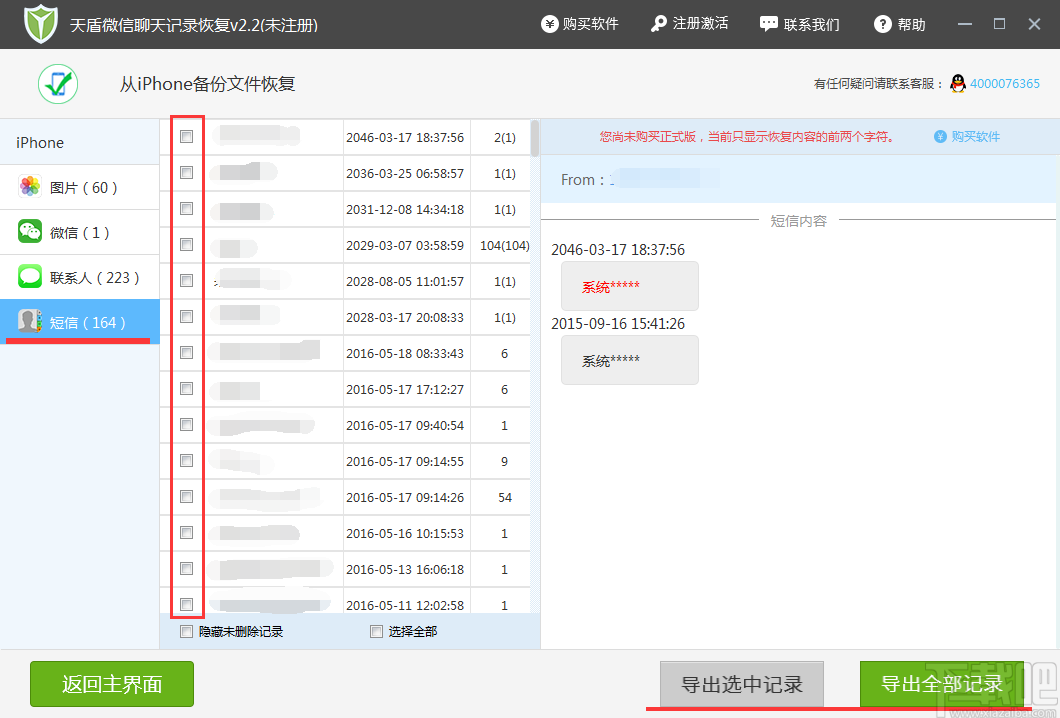Select count cell 9

point(504,461)
